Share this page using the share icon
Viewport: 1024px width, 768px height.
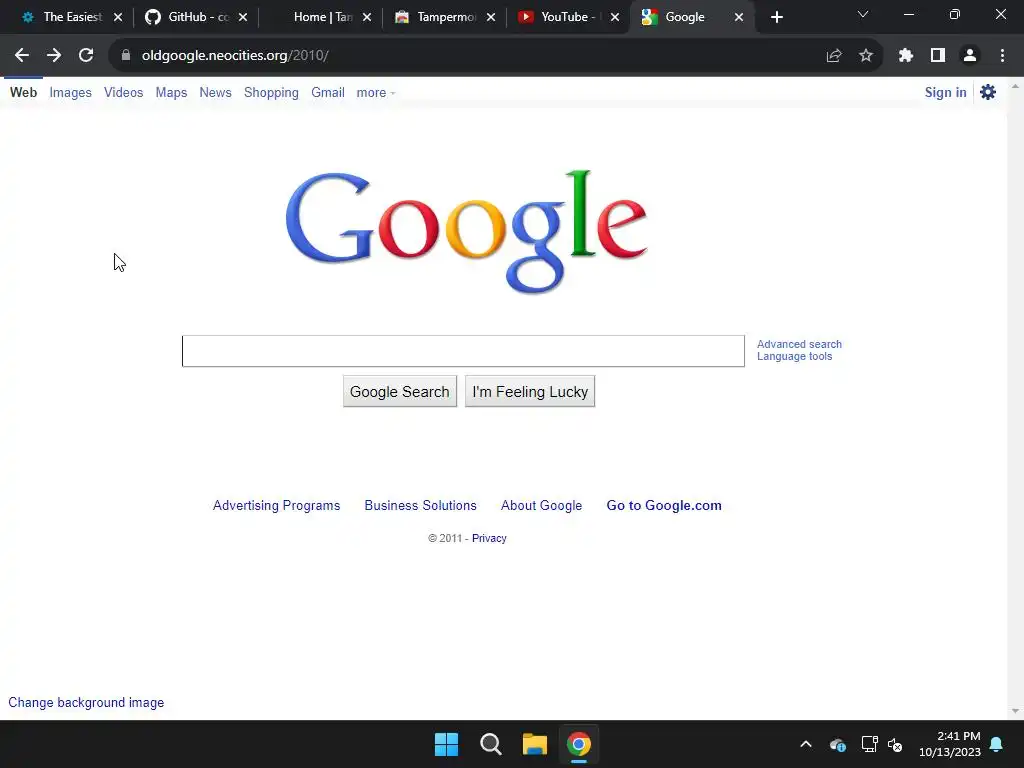click(834, 56)
